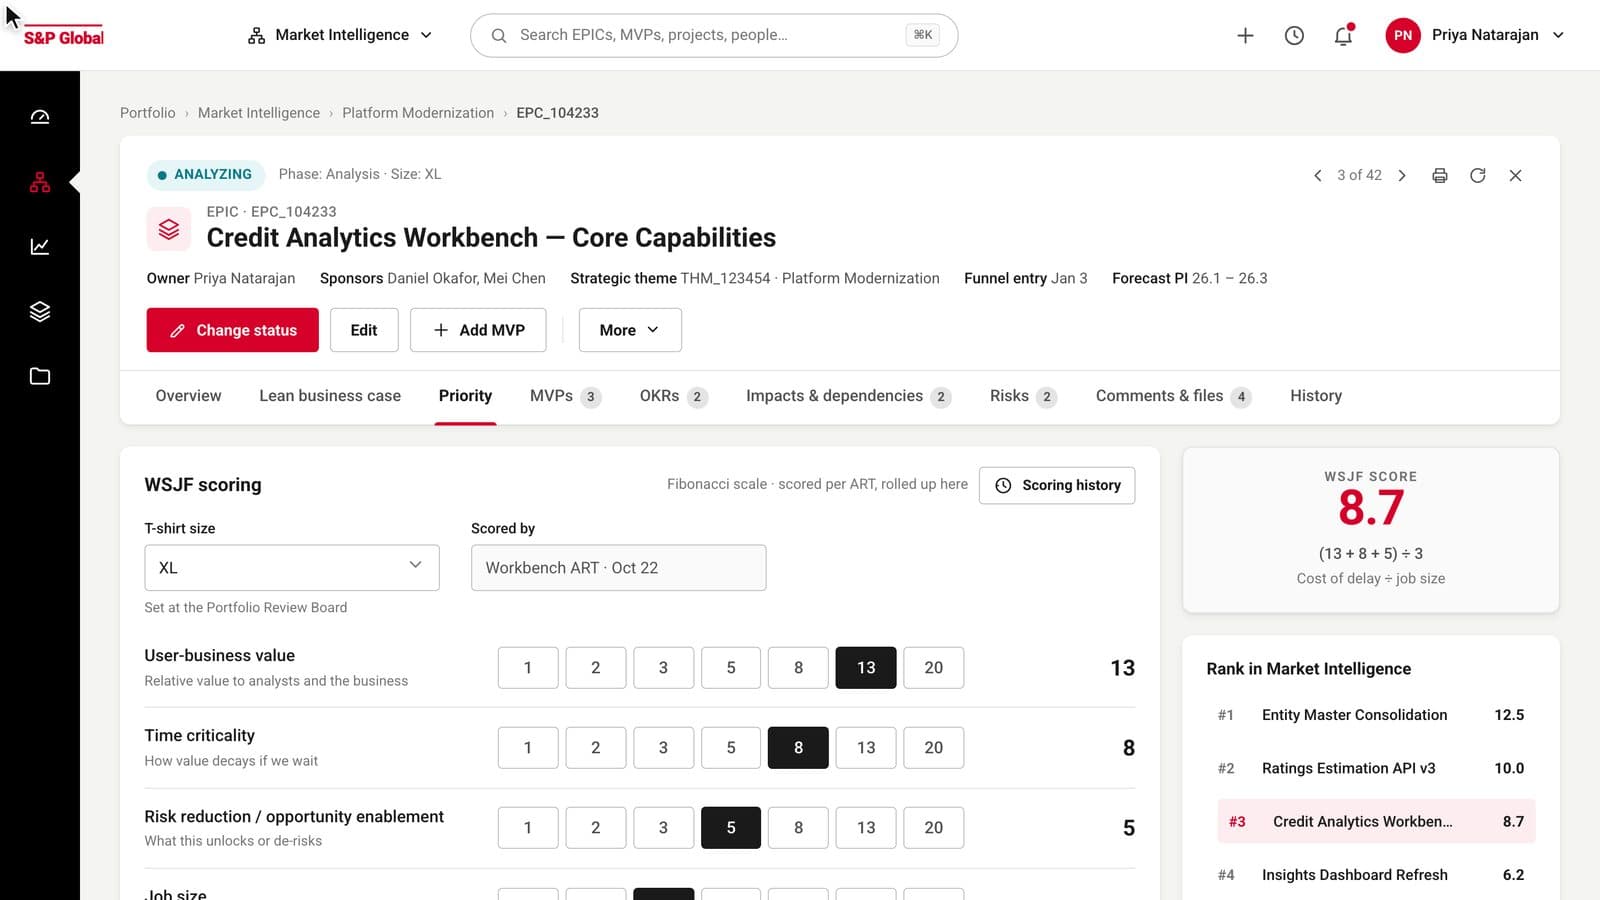
Task: Click the Scored by Workbench ART field
Action: point(619,568)
